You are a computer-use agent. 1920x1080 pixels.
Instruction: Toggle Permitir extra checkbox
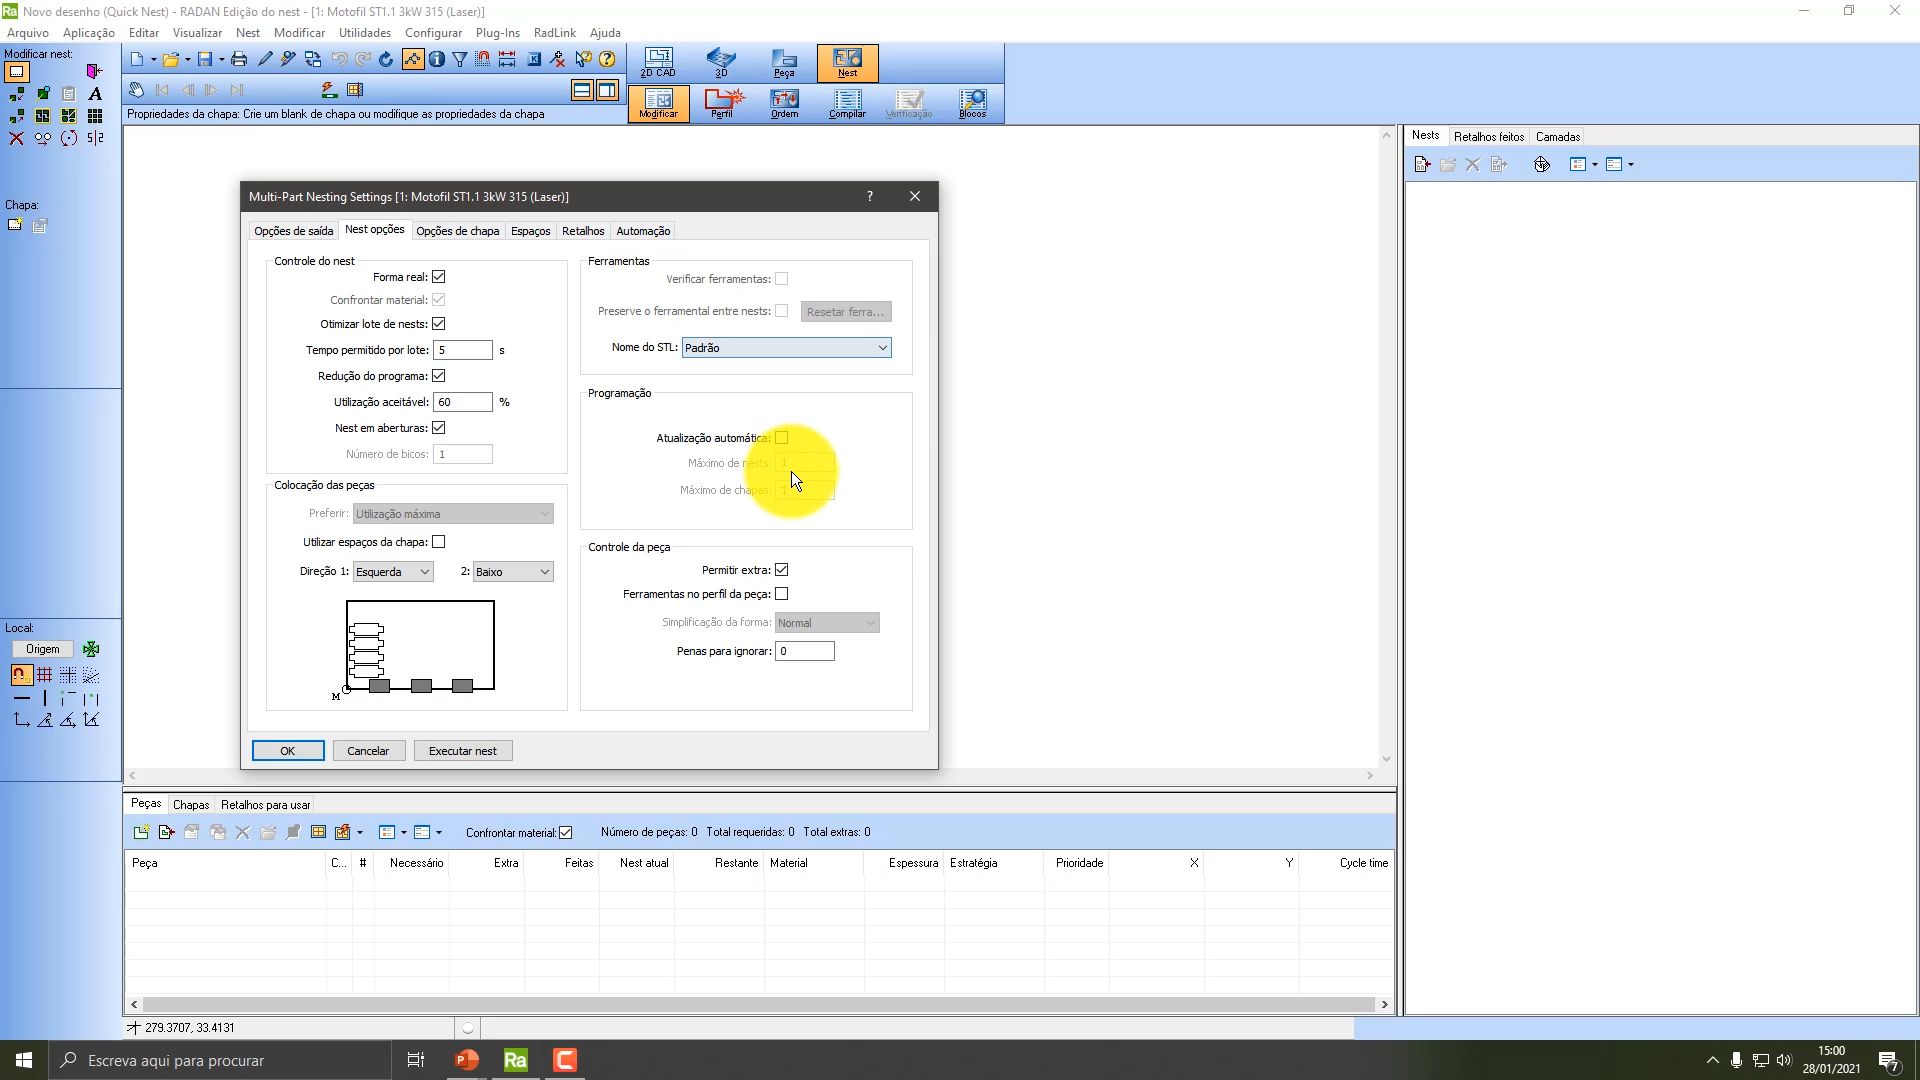pyautogui.click(x=781, y=570)
